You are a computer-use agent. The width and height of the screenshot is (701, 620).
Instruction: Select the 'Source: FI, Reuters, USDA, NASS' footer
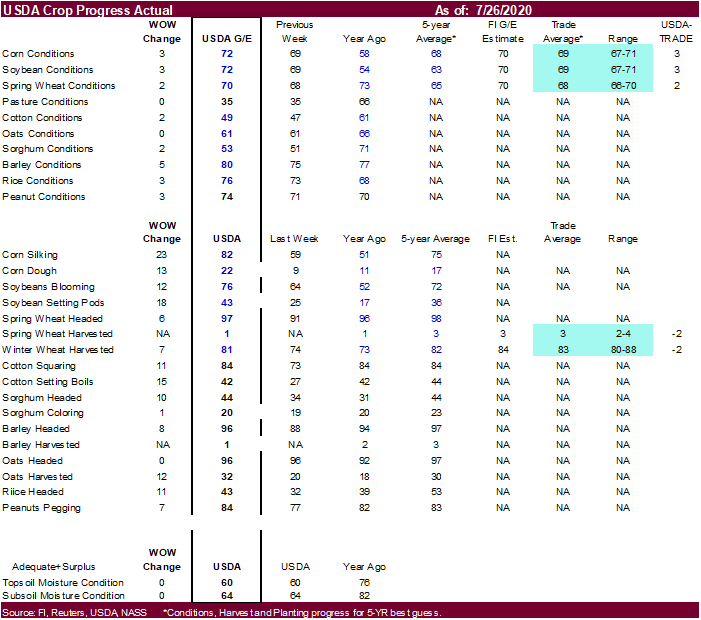[74, 613]
